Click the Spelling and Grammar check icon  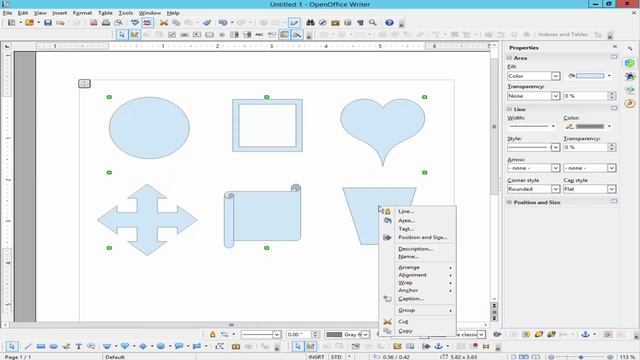[135, 23]
